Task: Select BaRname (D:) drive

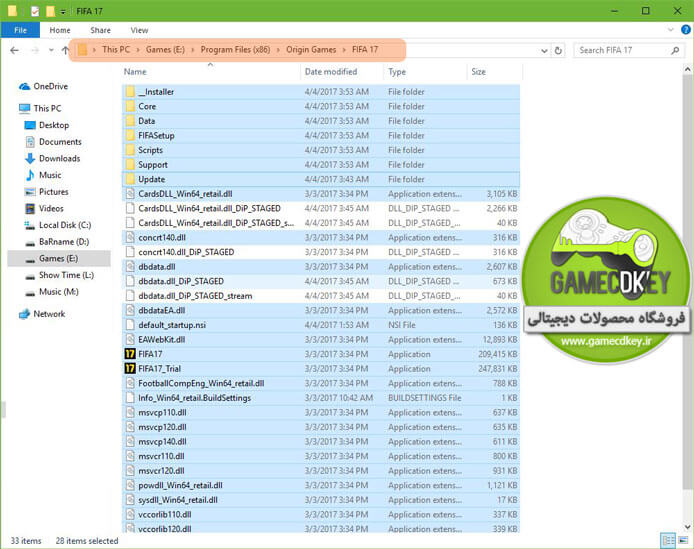Action: pos(57,242)
